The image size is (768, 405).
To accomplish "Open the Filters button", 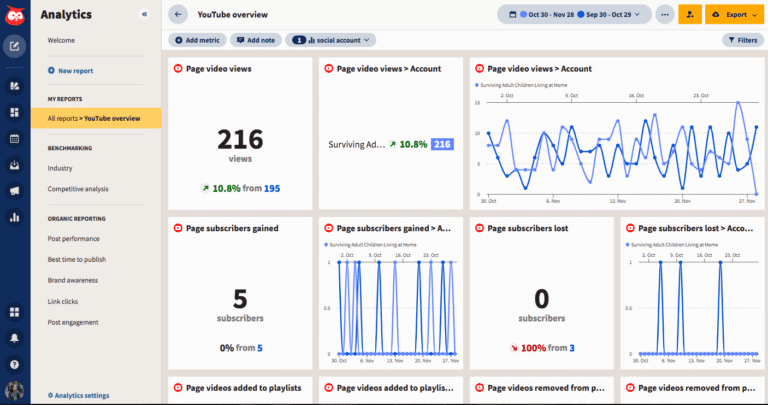I will [741, 40].
